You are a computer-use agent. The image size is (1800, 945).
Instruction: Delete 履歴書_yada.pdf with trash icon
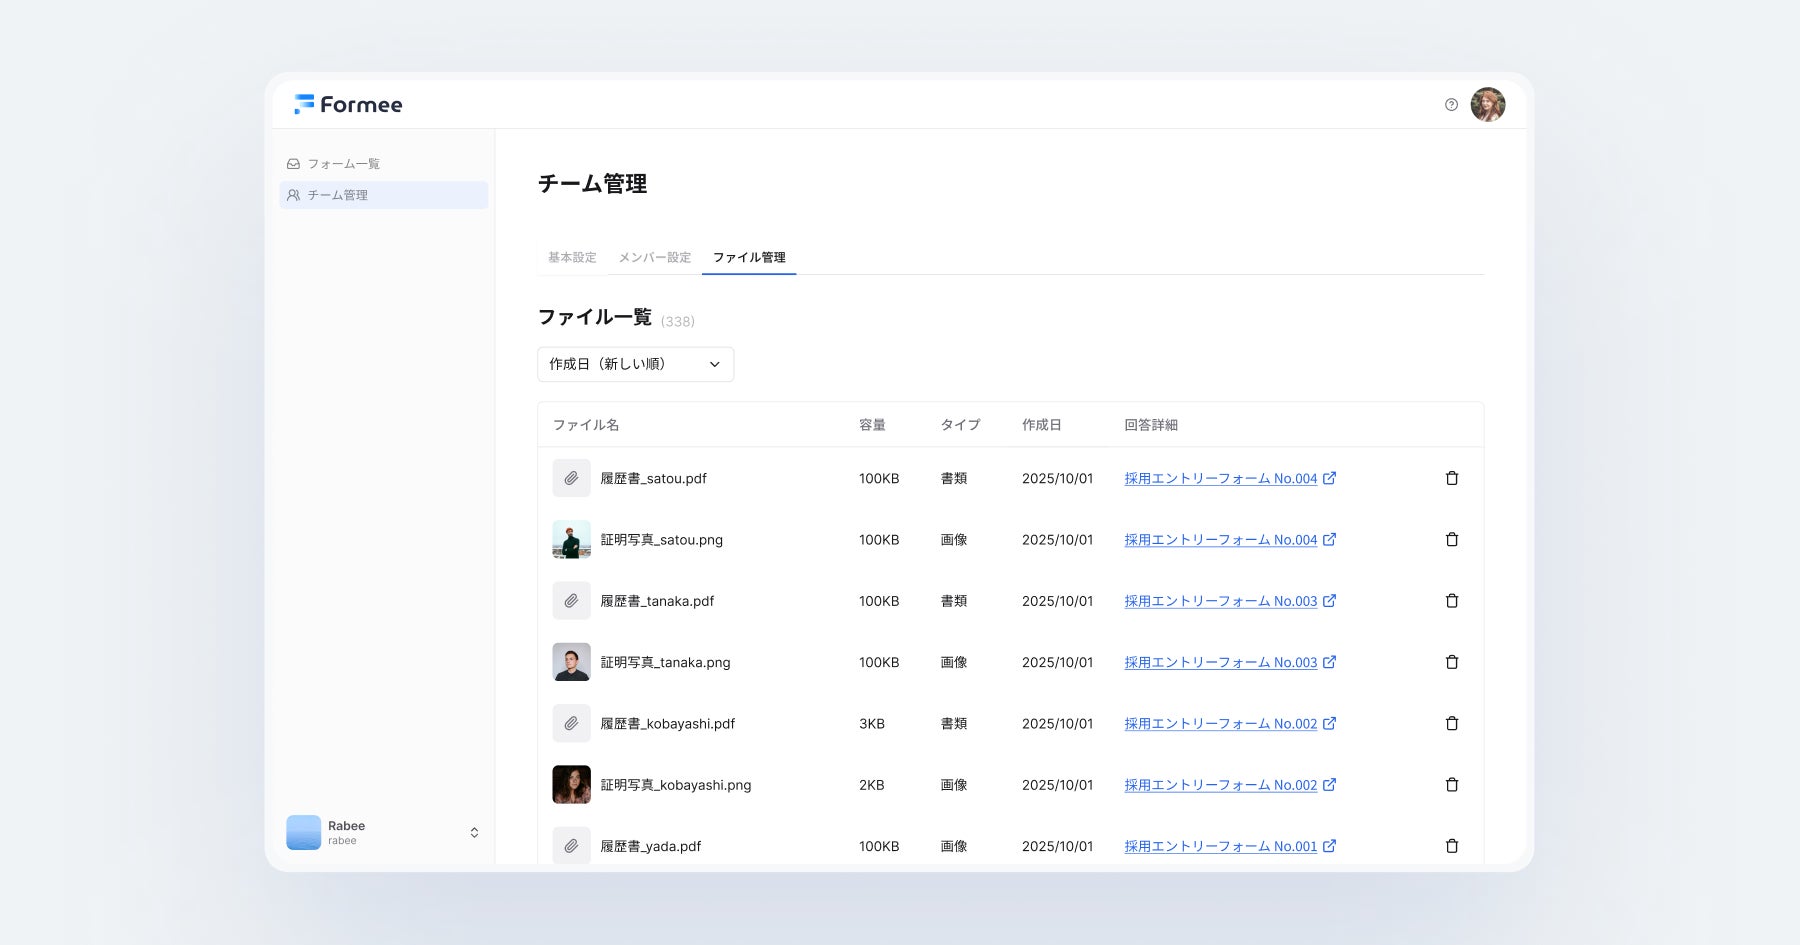click(x=1452, y=846)
